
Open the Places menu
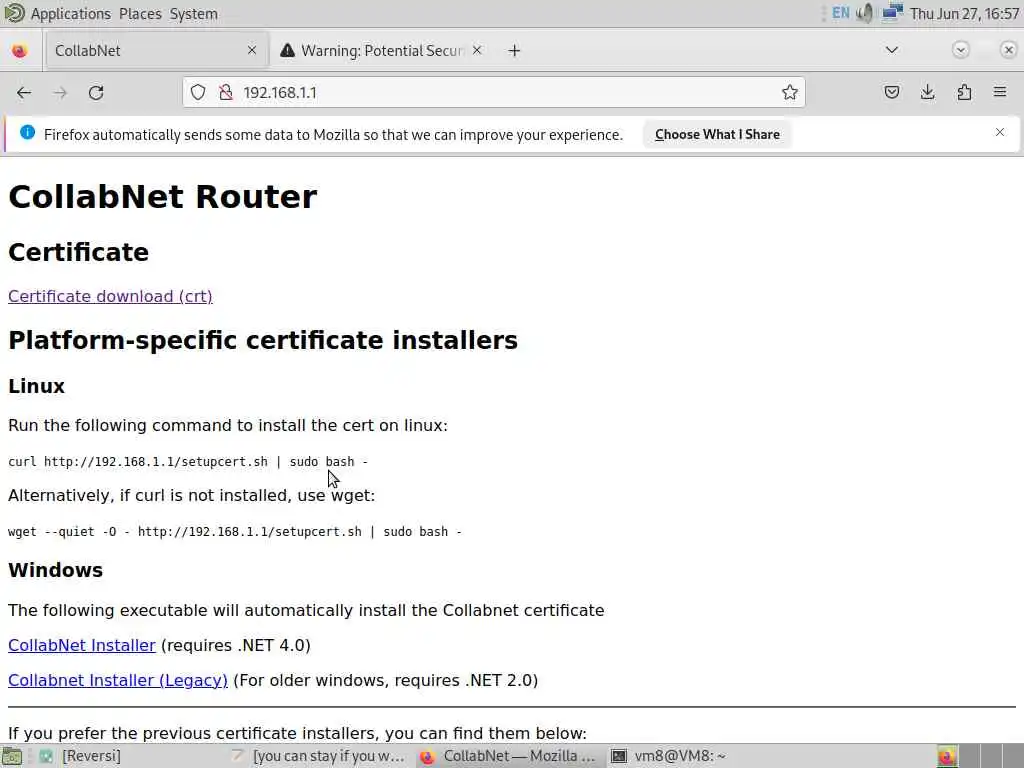(x=140, y=14)
